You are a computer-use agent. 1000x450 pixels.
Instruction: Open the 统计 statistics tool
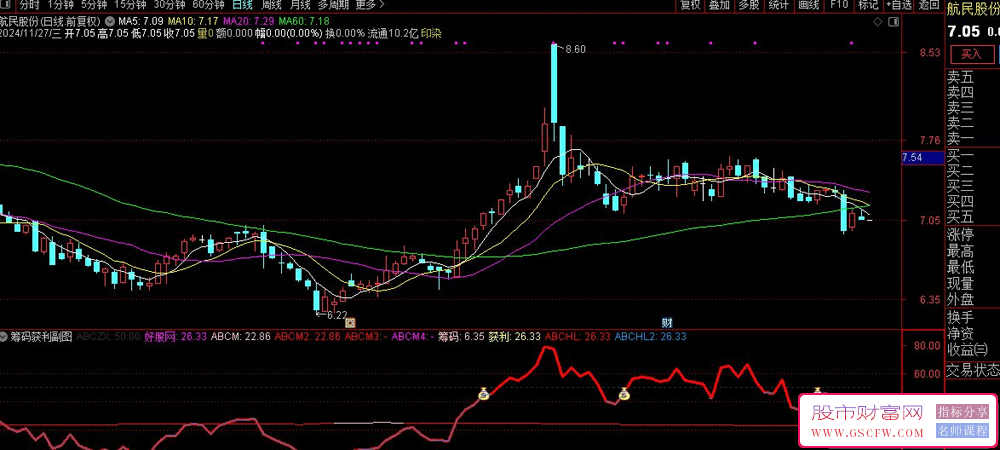coord(779,5)
